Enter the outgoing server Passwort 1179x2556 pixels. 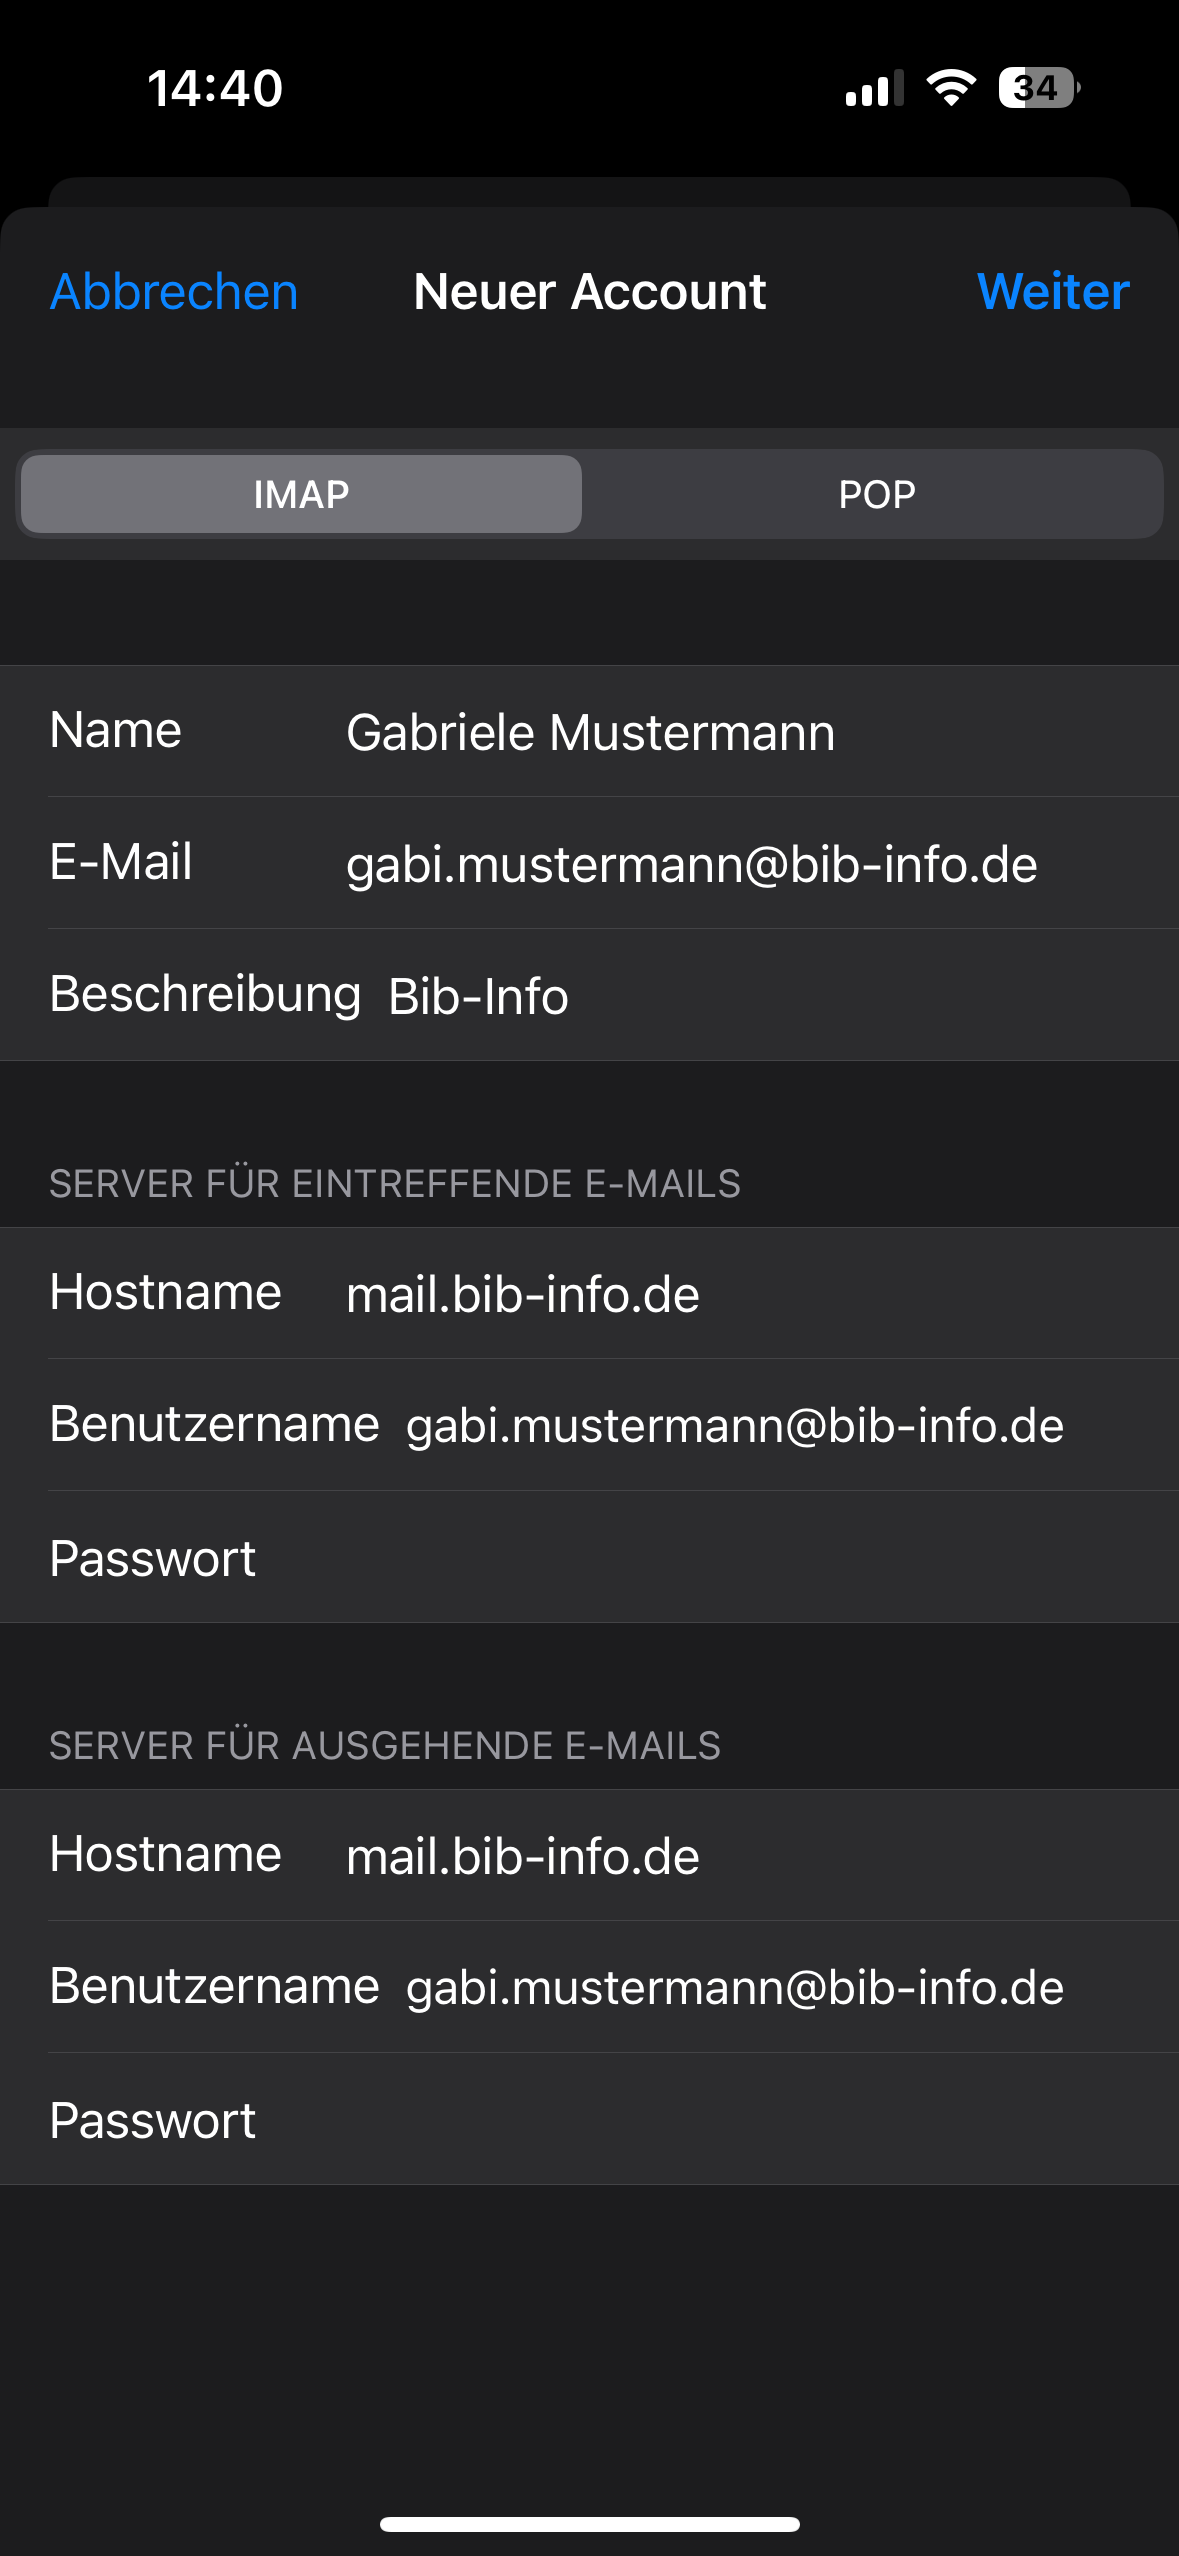point(700,2120)
